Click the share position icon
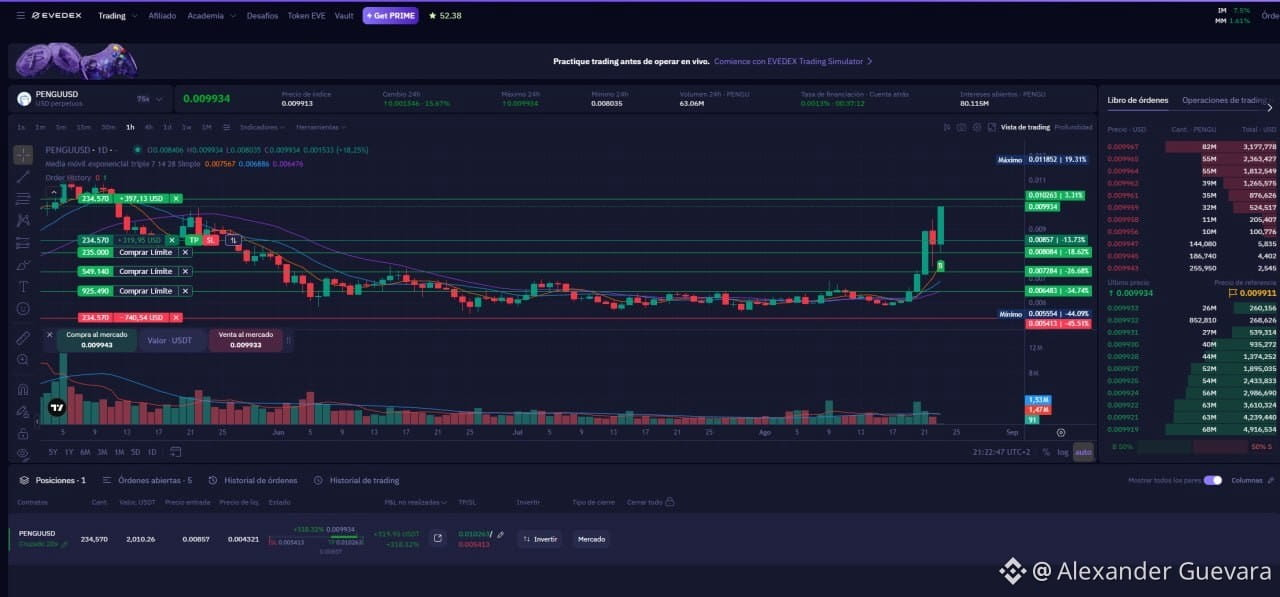 point(437,538)
